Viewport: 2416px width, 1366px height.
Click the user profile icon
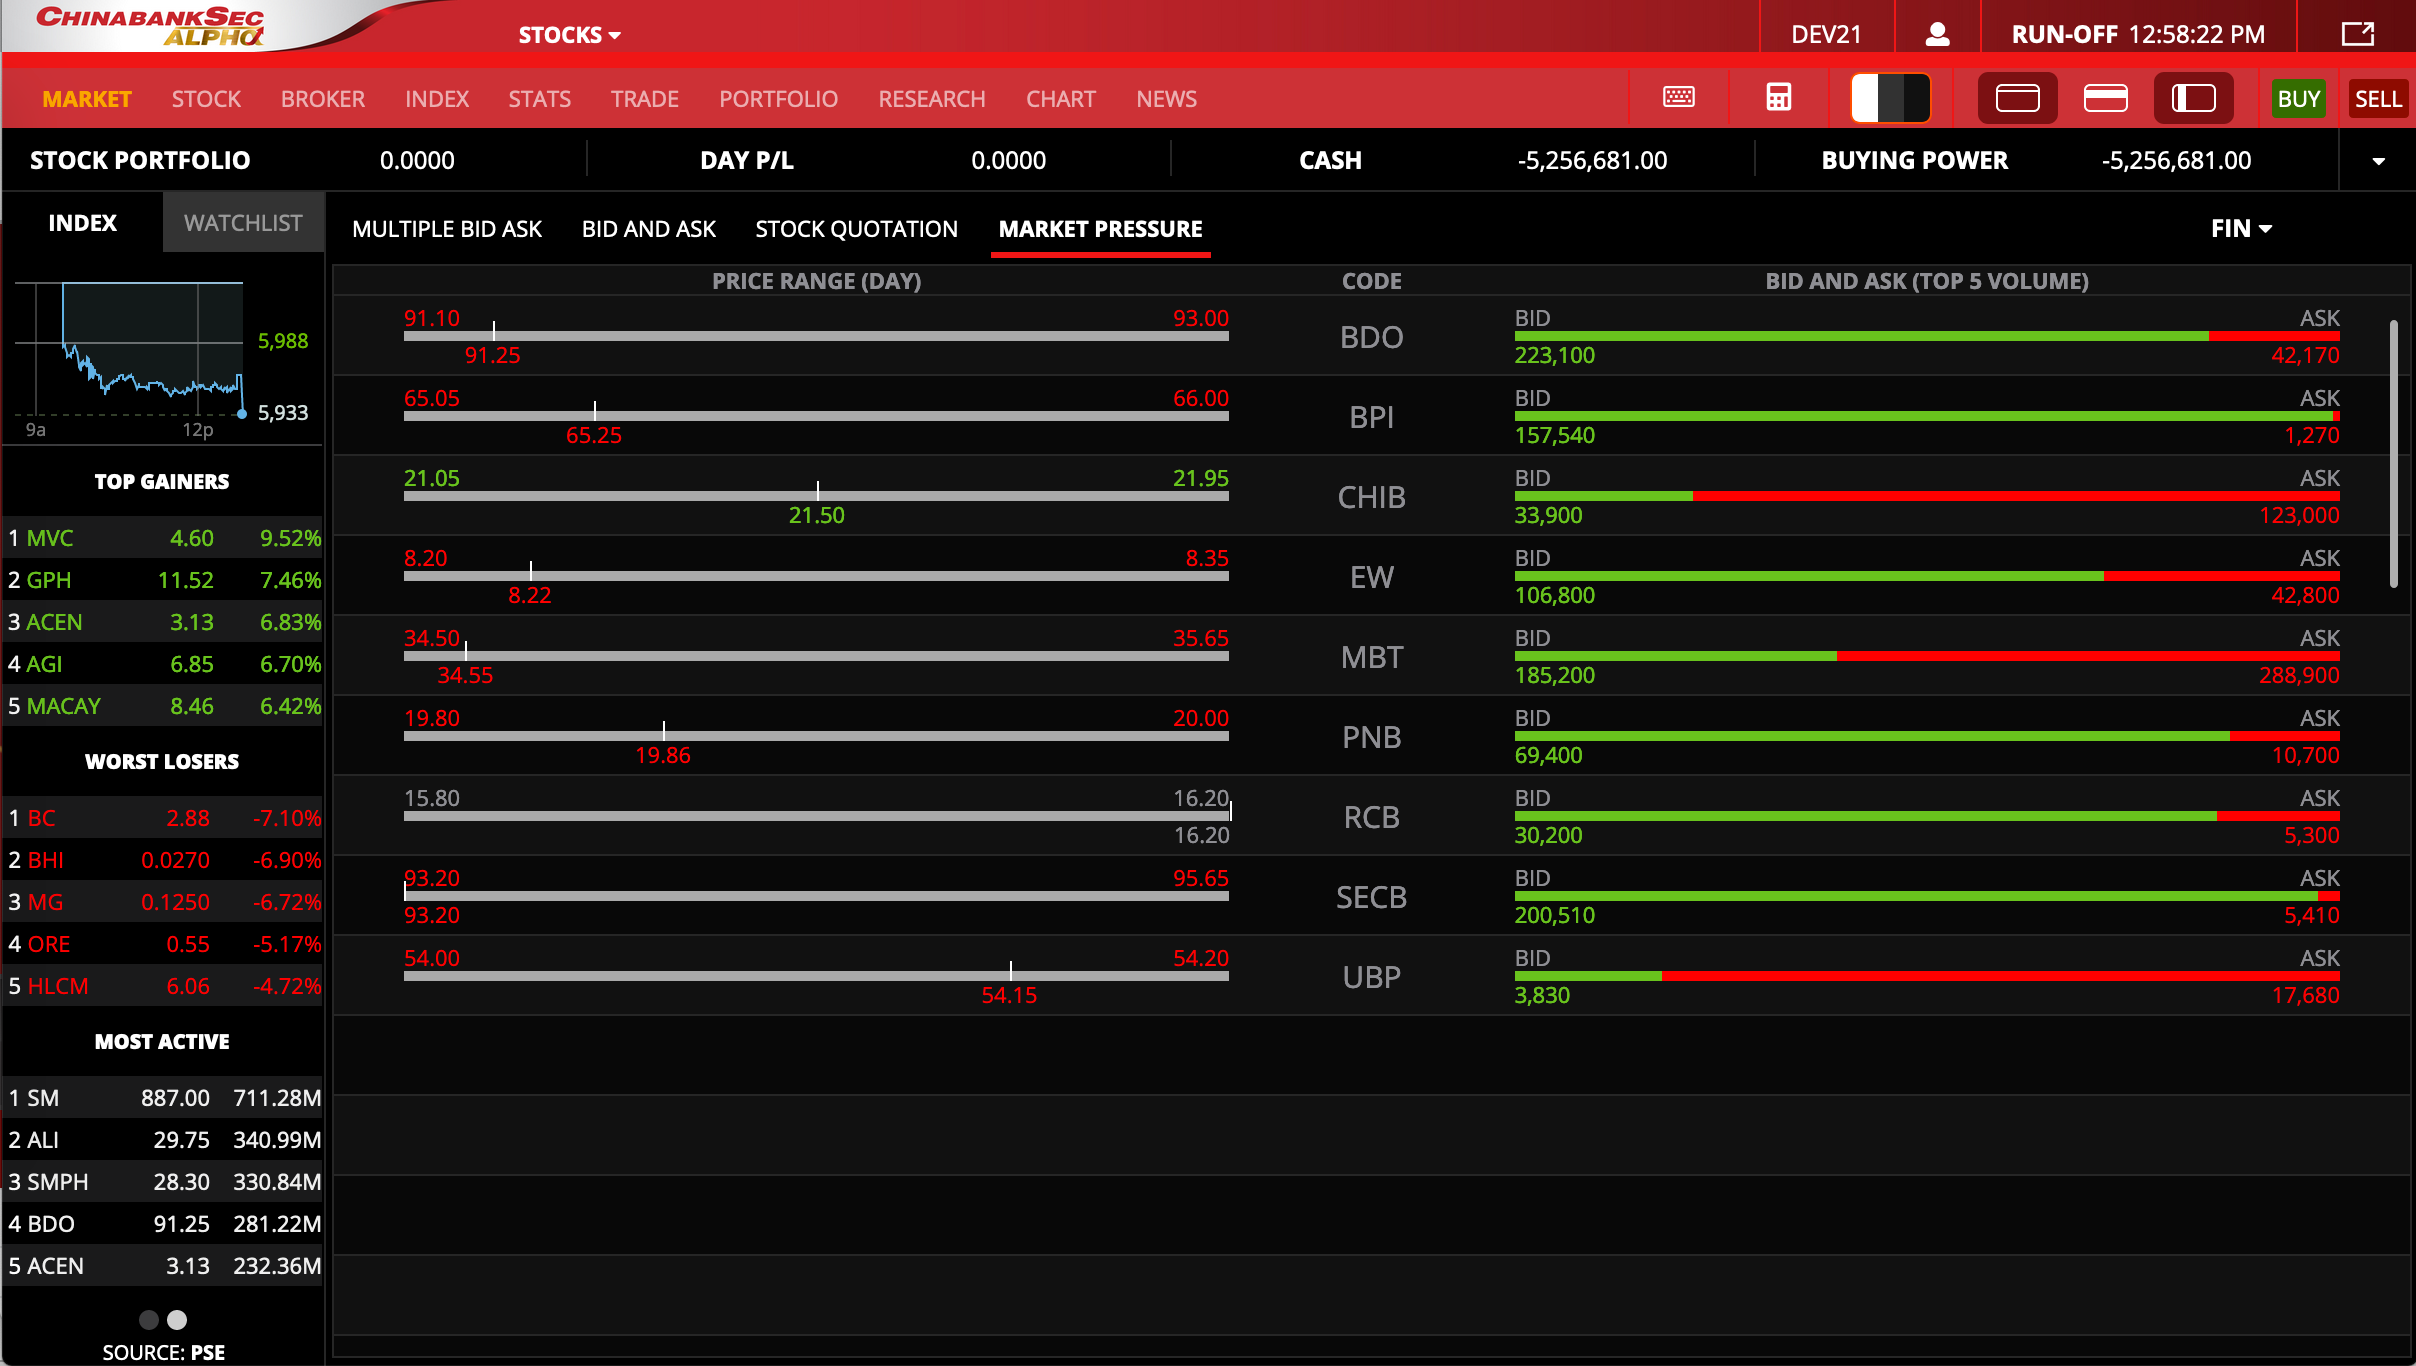coord(1938,34)
